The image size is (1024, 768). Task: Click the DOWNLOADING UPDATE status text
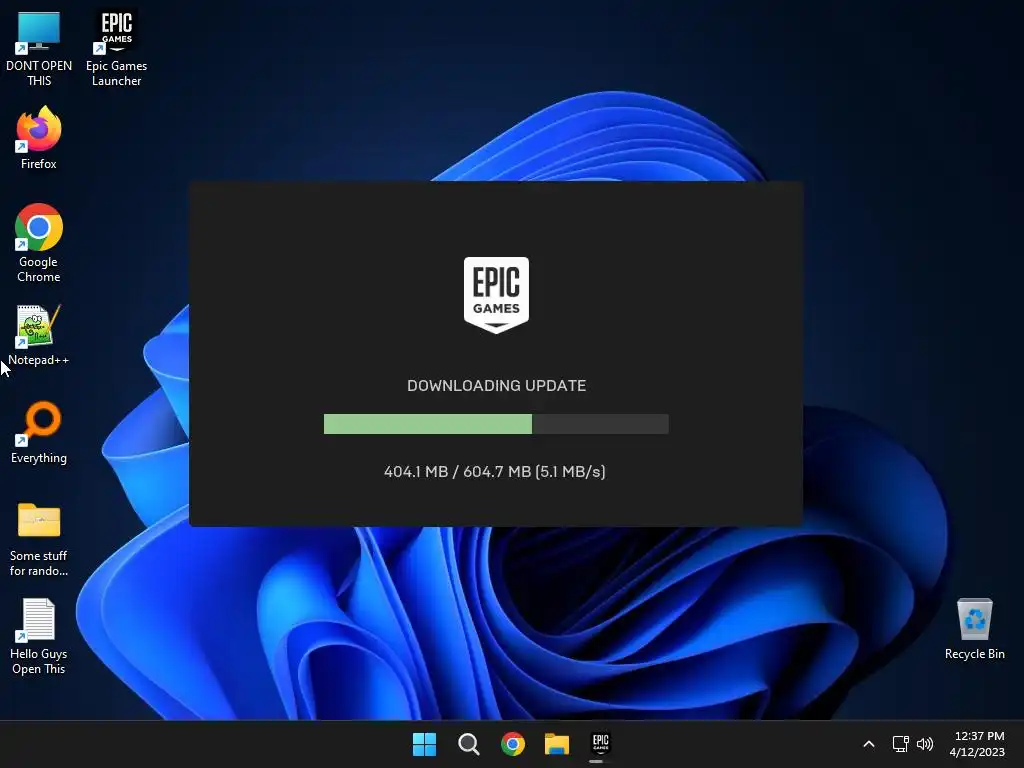point(496,385)
